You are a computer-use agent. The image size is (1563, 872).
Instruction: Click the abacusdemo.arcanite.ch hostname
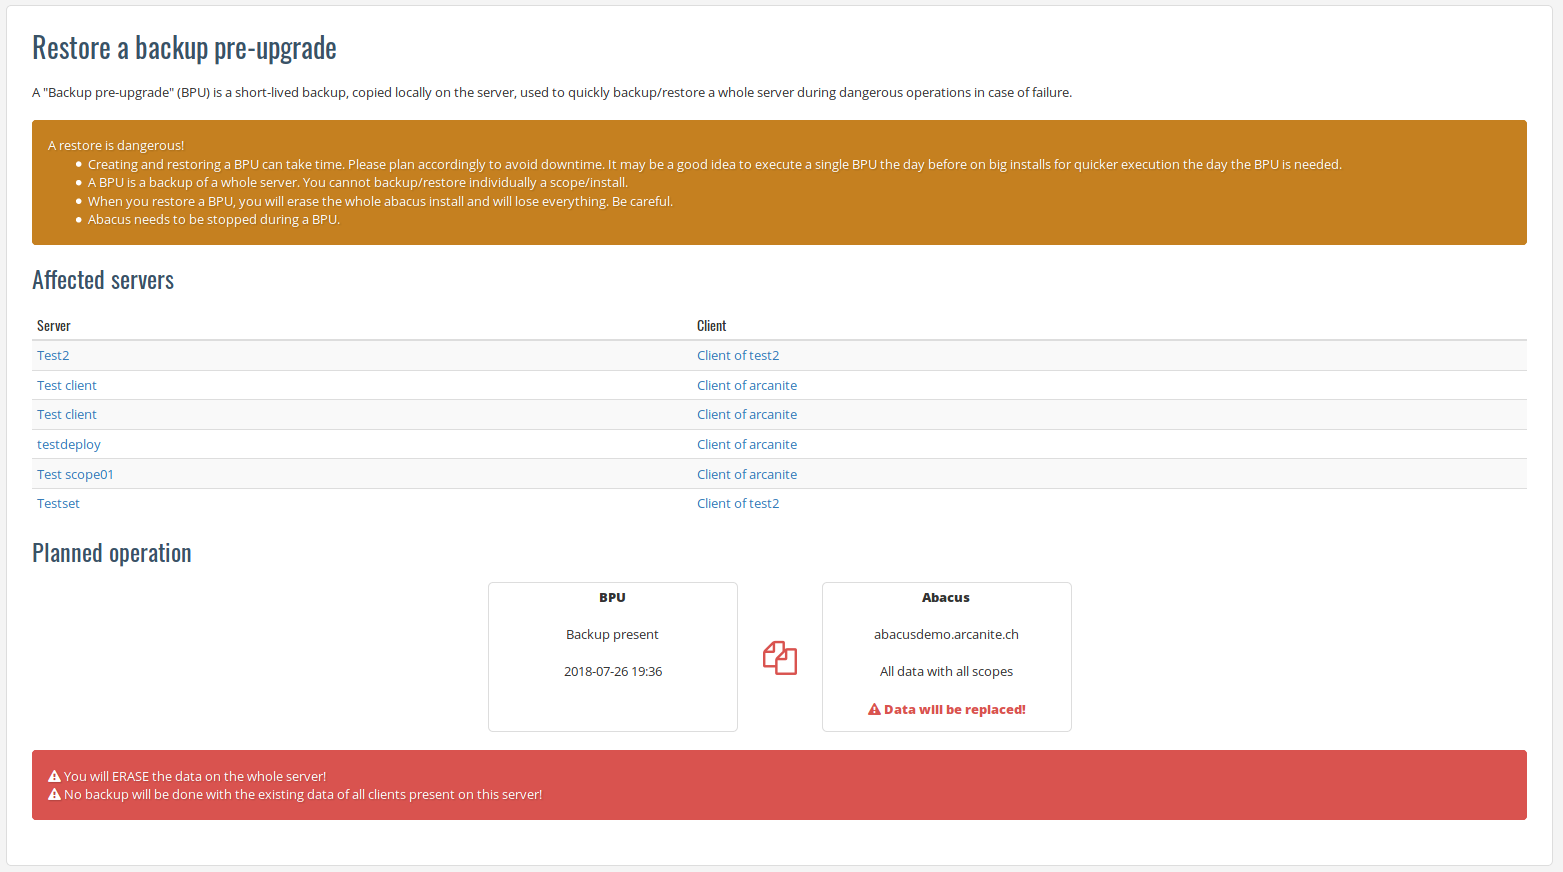coord(946,634)
